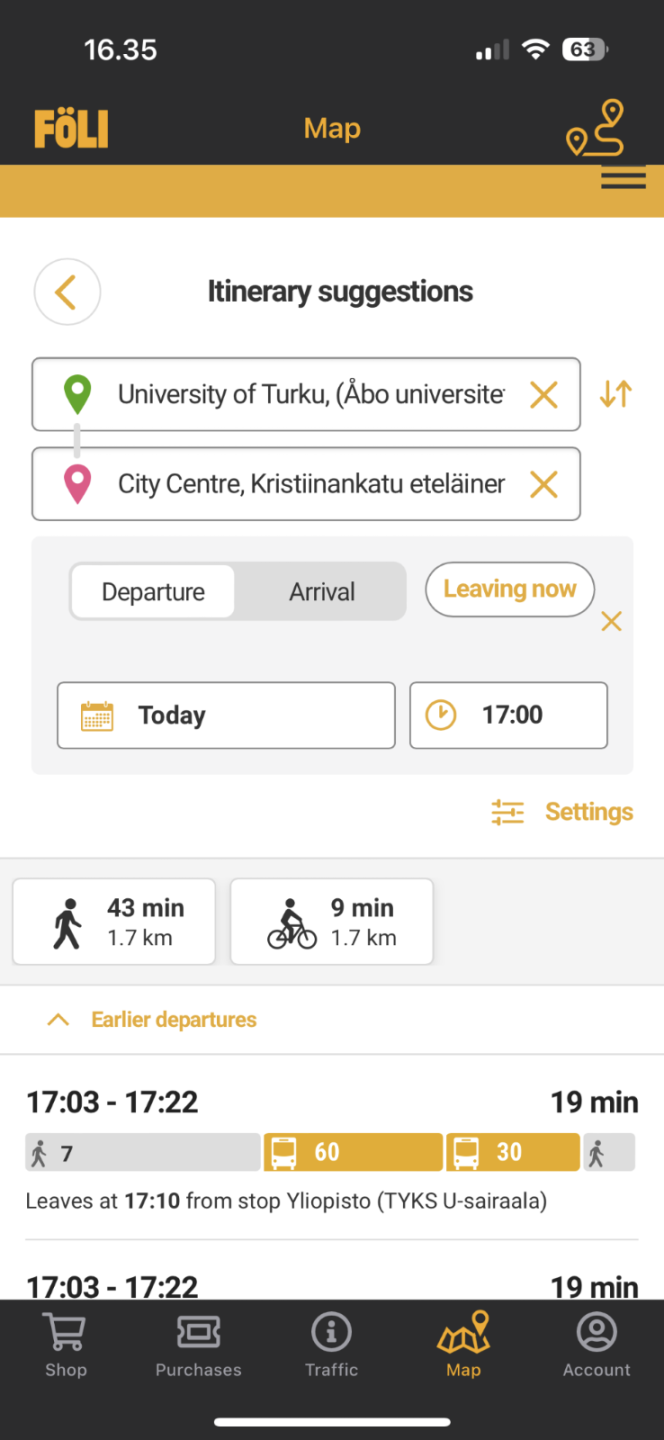664x1440 pixels.
Task: Open the Today date picker
Action: click(226, 715)
